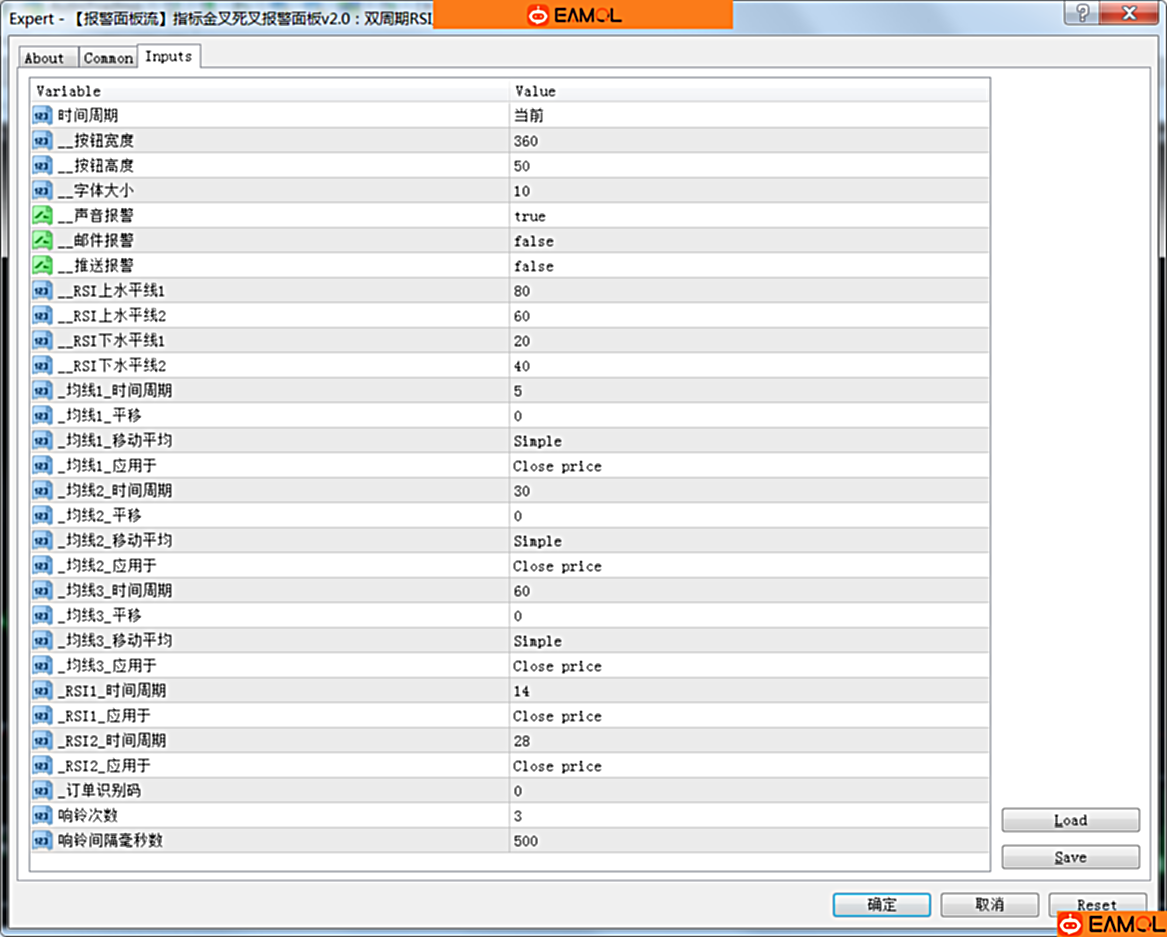Click the green boolean icon for __声音报警
This screenshot has width=1167, height=937.
[42, 216]
